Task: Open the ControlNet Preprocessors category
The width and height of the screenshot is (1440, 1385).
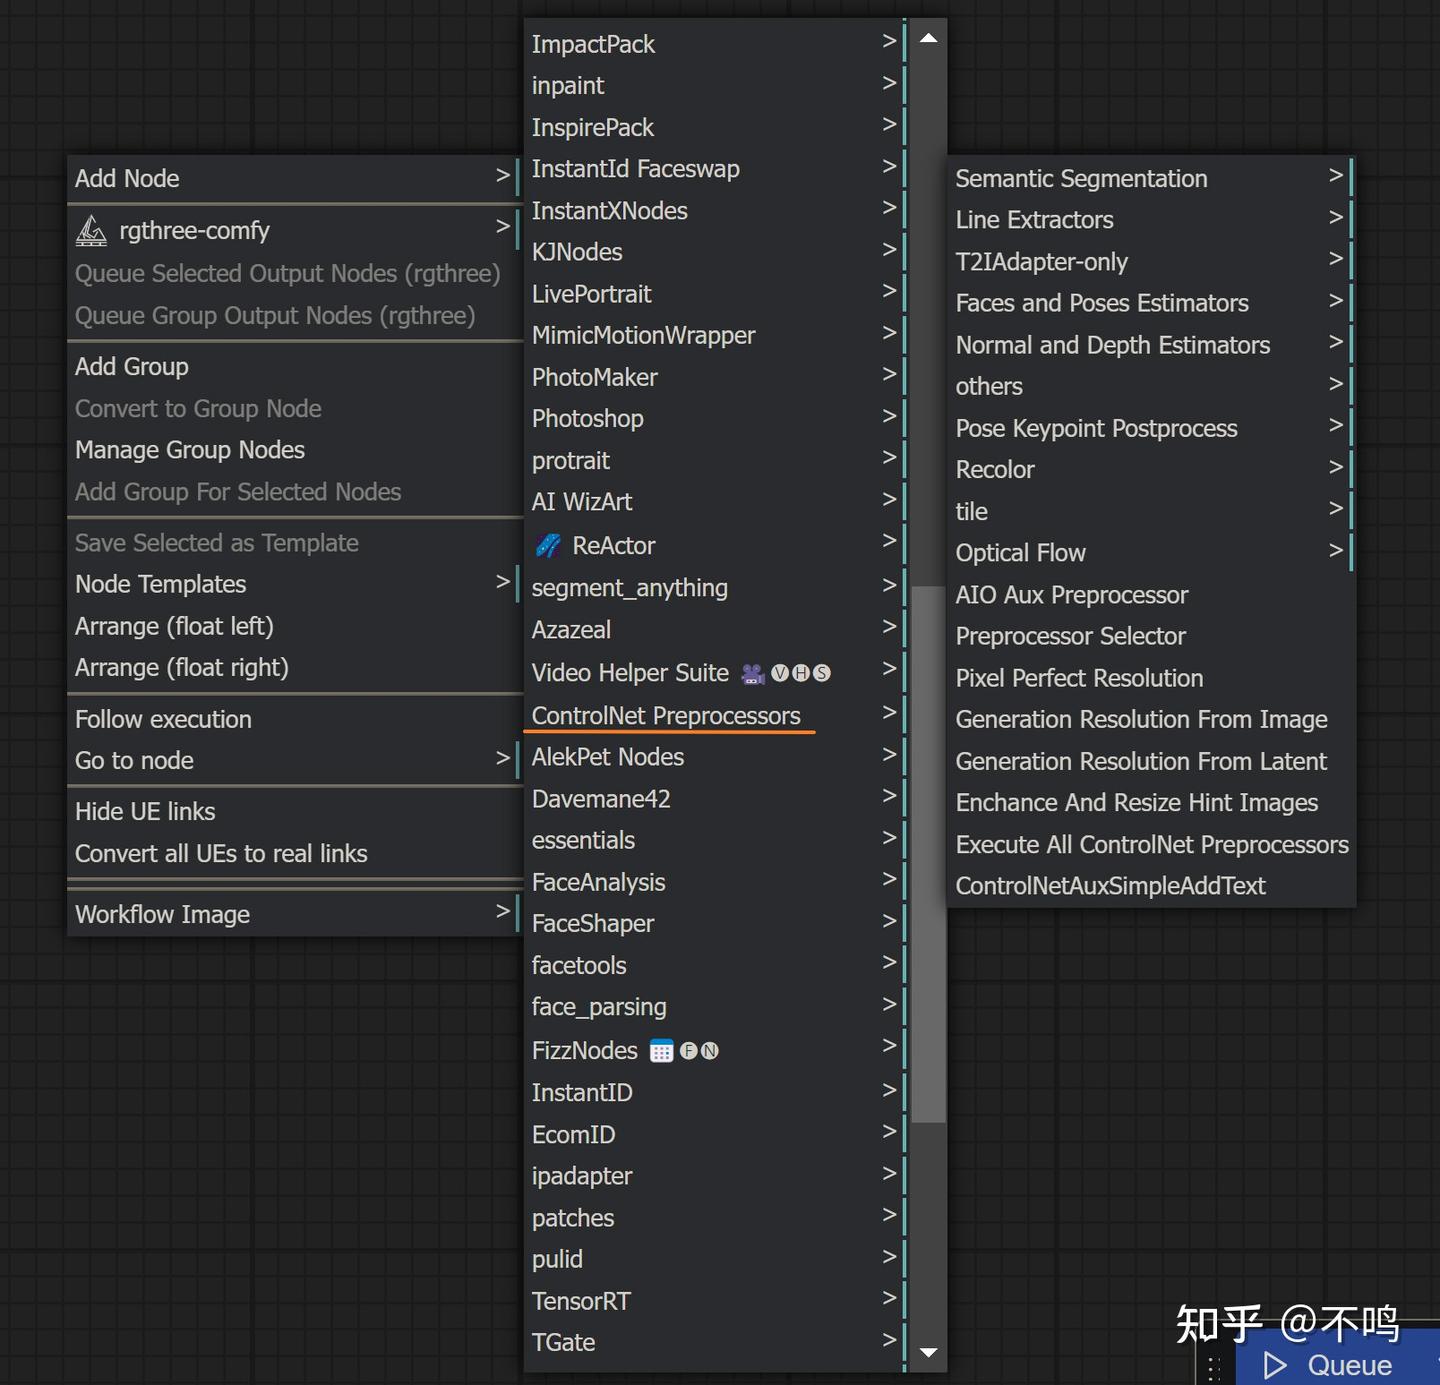Action: click(x=715, y=716)
